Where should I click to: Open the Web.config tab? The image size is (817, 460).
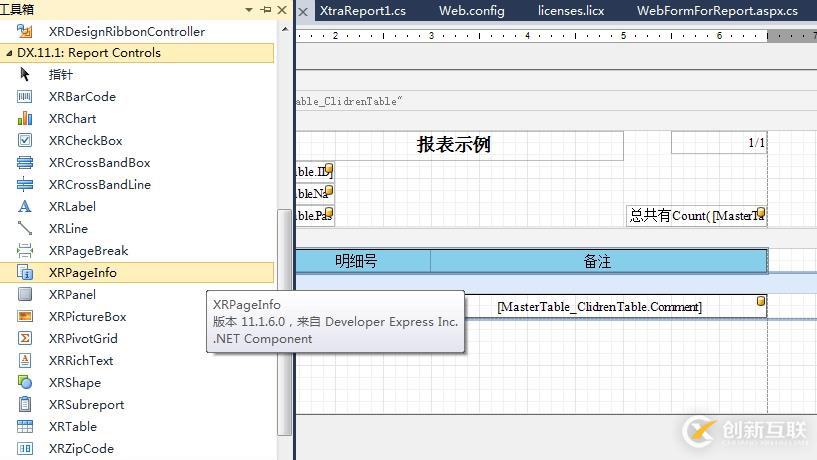[x=472, y=10]
